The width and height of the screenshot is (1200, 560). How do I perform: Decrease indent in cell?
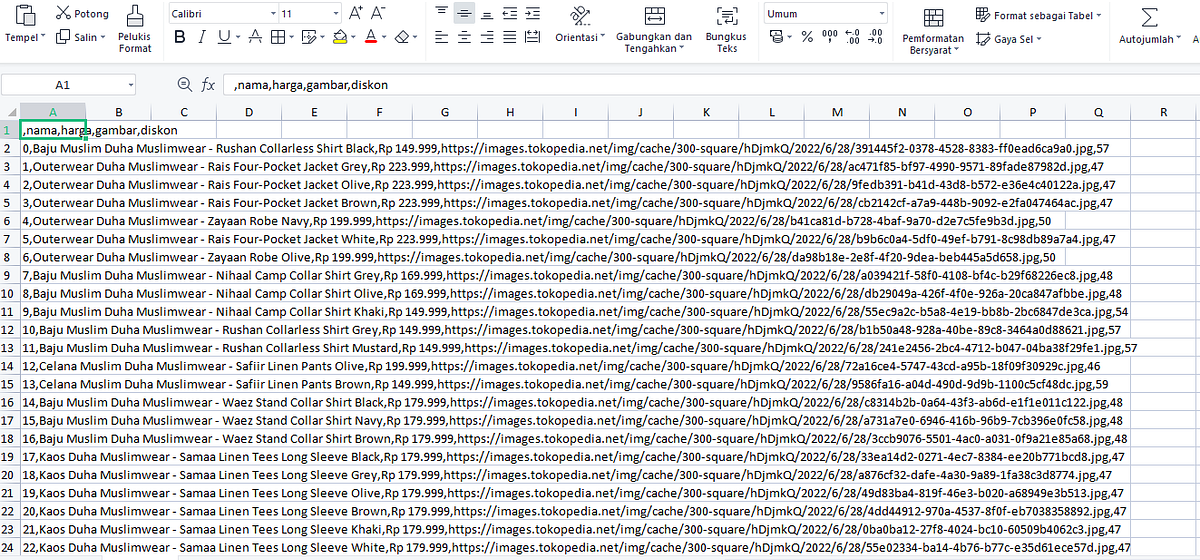click(x=510, y=13)
